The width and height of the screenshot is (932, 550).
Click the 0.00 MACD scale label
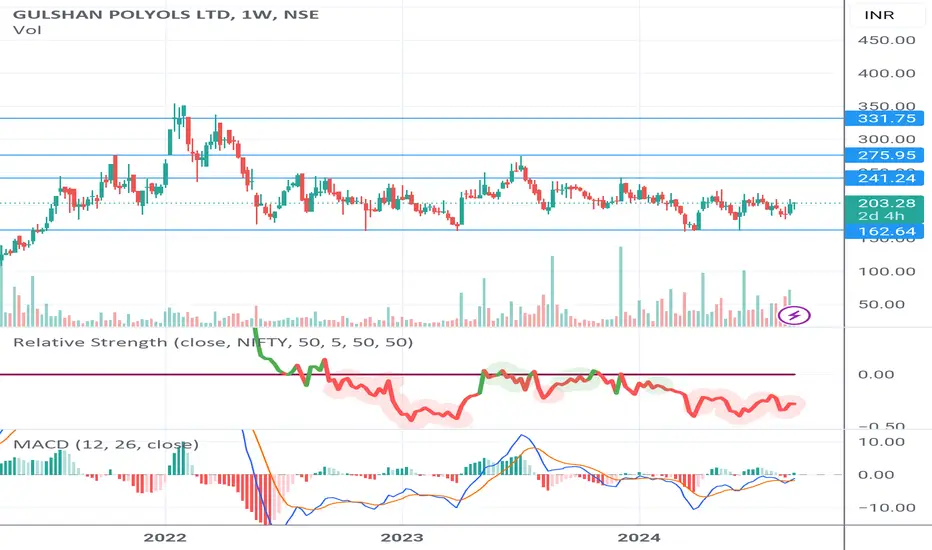point(876,474)
